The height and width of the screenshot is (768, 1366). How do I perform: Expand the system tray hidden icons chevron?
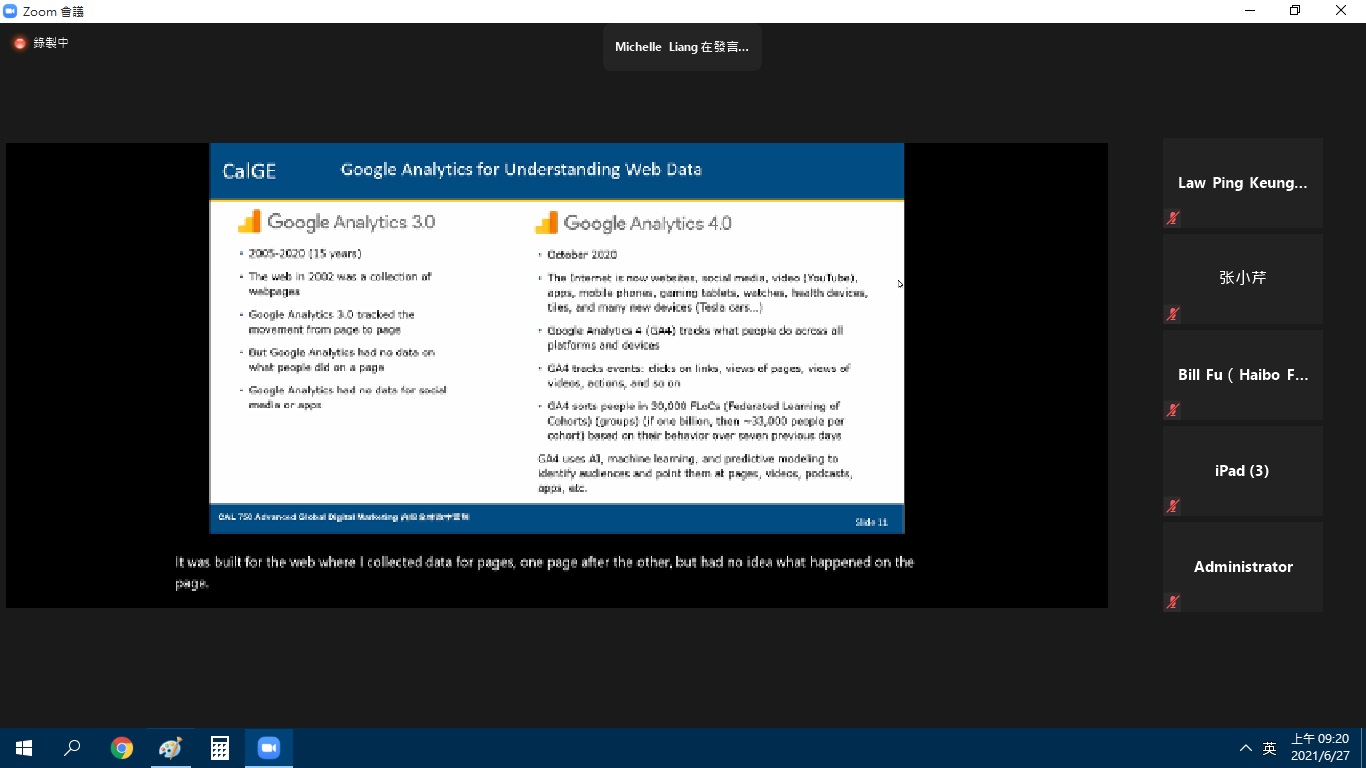pyautogui.click(x=1245, y=748)
